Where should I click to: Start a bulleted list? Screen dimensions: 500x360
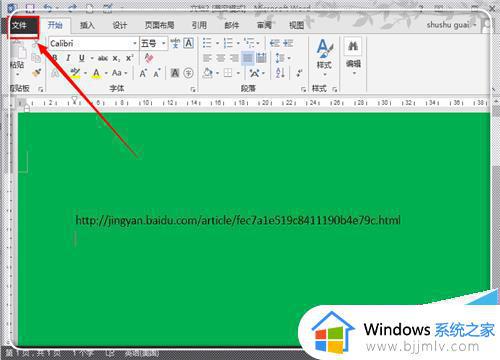pos(207,43)
